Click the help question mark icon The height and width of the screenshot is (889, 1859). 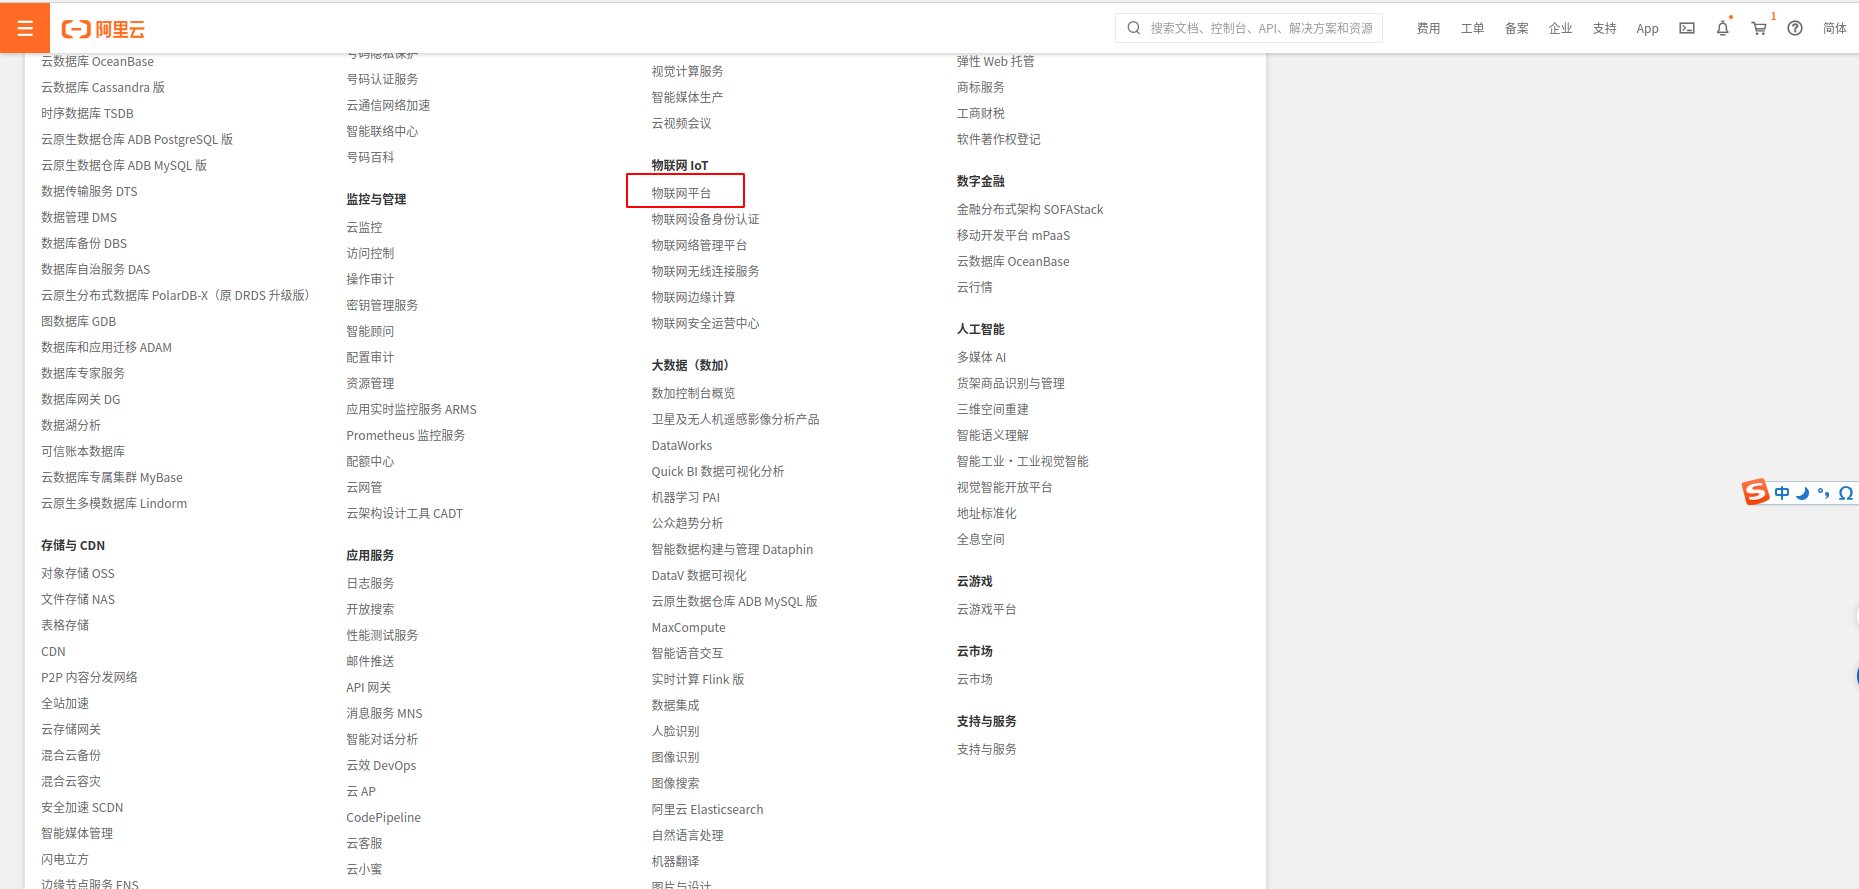click(x=1795, y=28)
